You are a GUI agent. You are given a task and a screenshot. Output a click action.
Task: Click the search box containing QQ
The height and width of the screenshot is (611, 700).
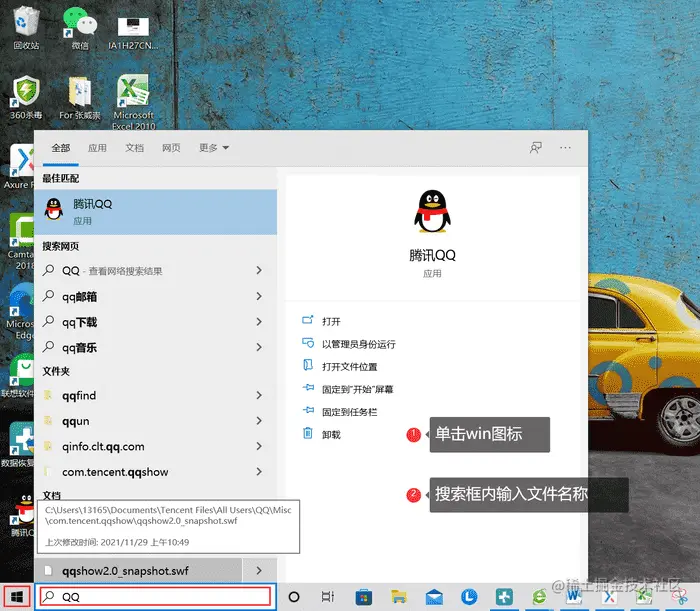[x=155, y=597]
